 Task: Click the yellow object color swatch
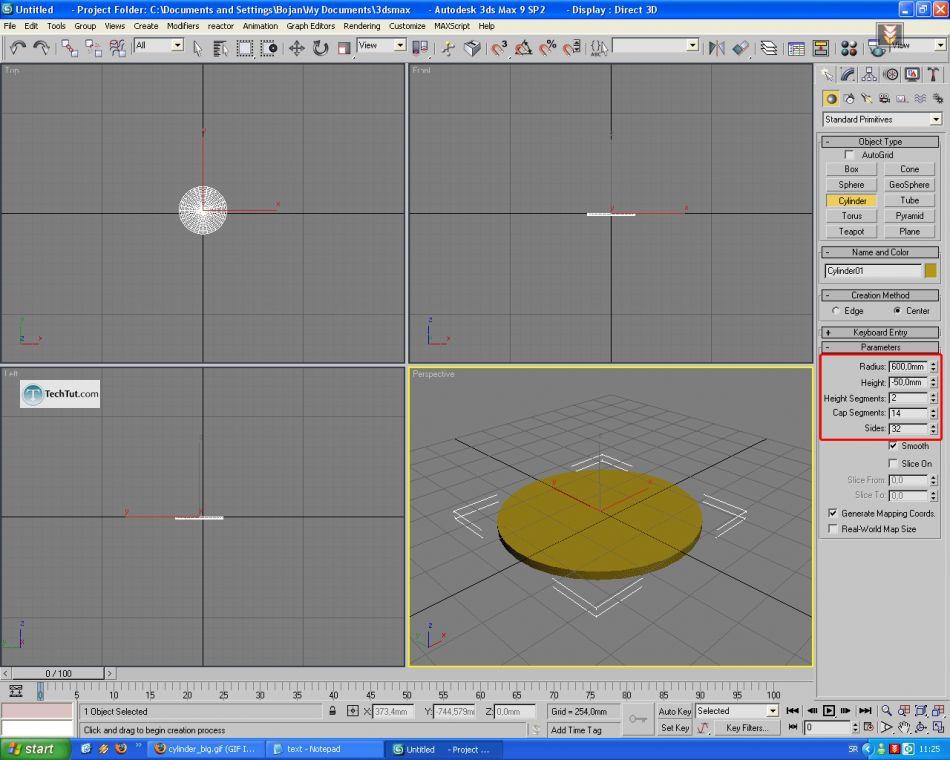(931, 270)
